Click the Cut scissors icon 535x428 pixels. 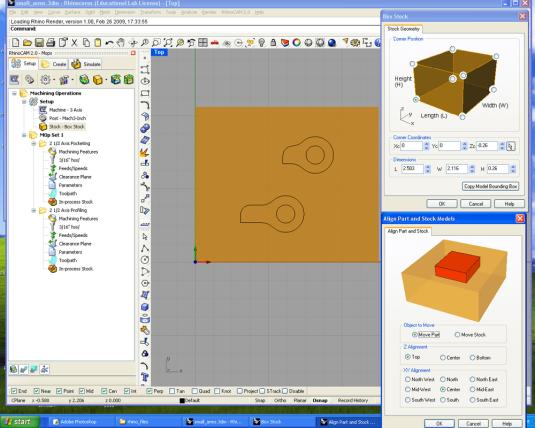click(74, 43)
